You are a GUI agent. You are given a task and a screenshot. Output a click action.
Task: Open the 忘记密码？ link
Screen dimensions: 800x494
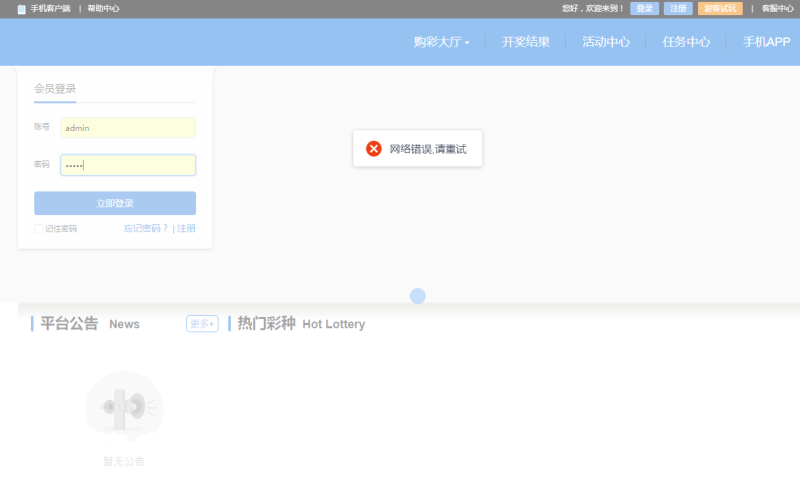click(x=146, y=229)
